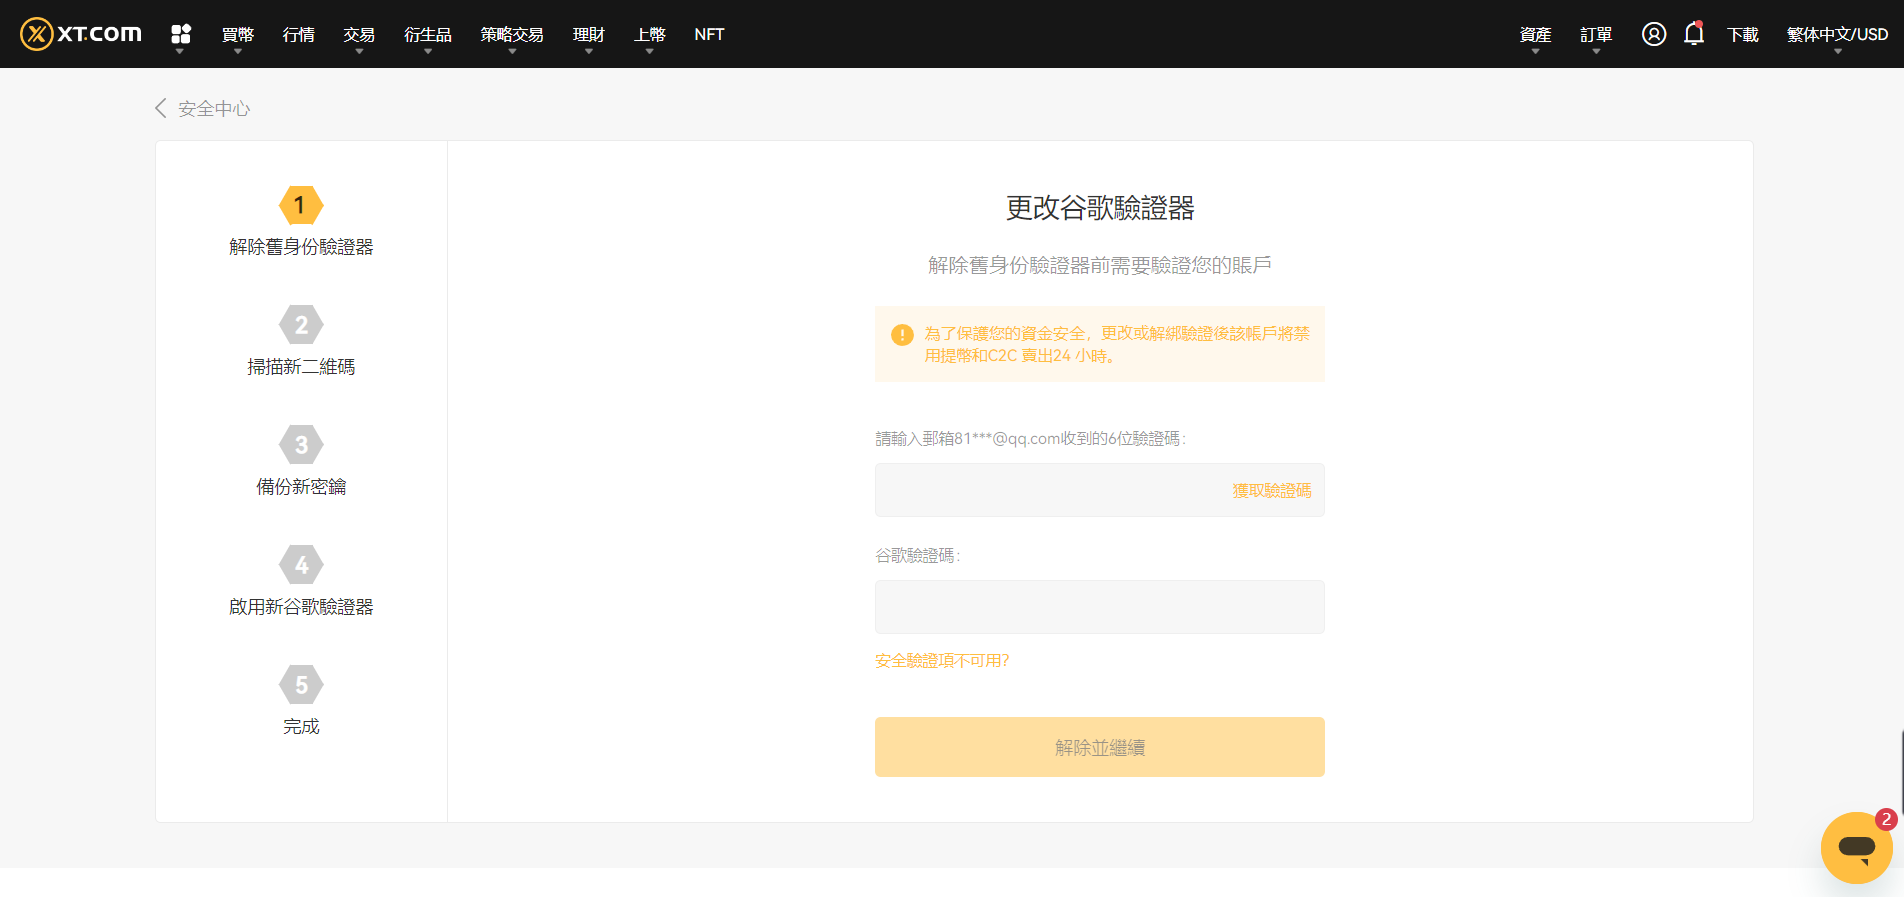Expand the 衍生品 dropdown

(428, 34)
